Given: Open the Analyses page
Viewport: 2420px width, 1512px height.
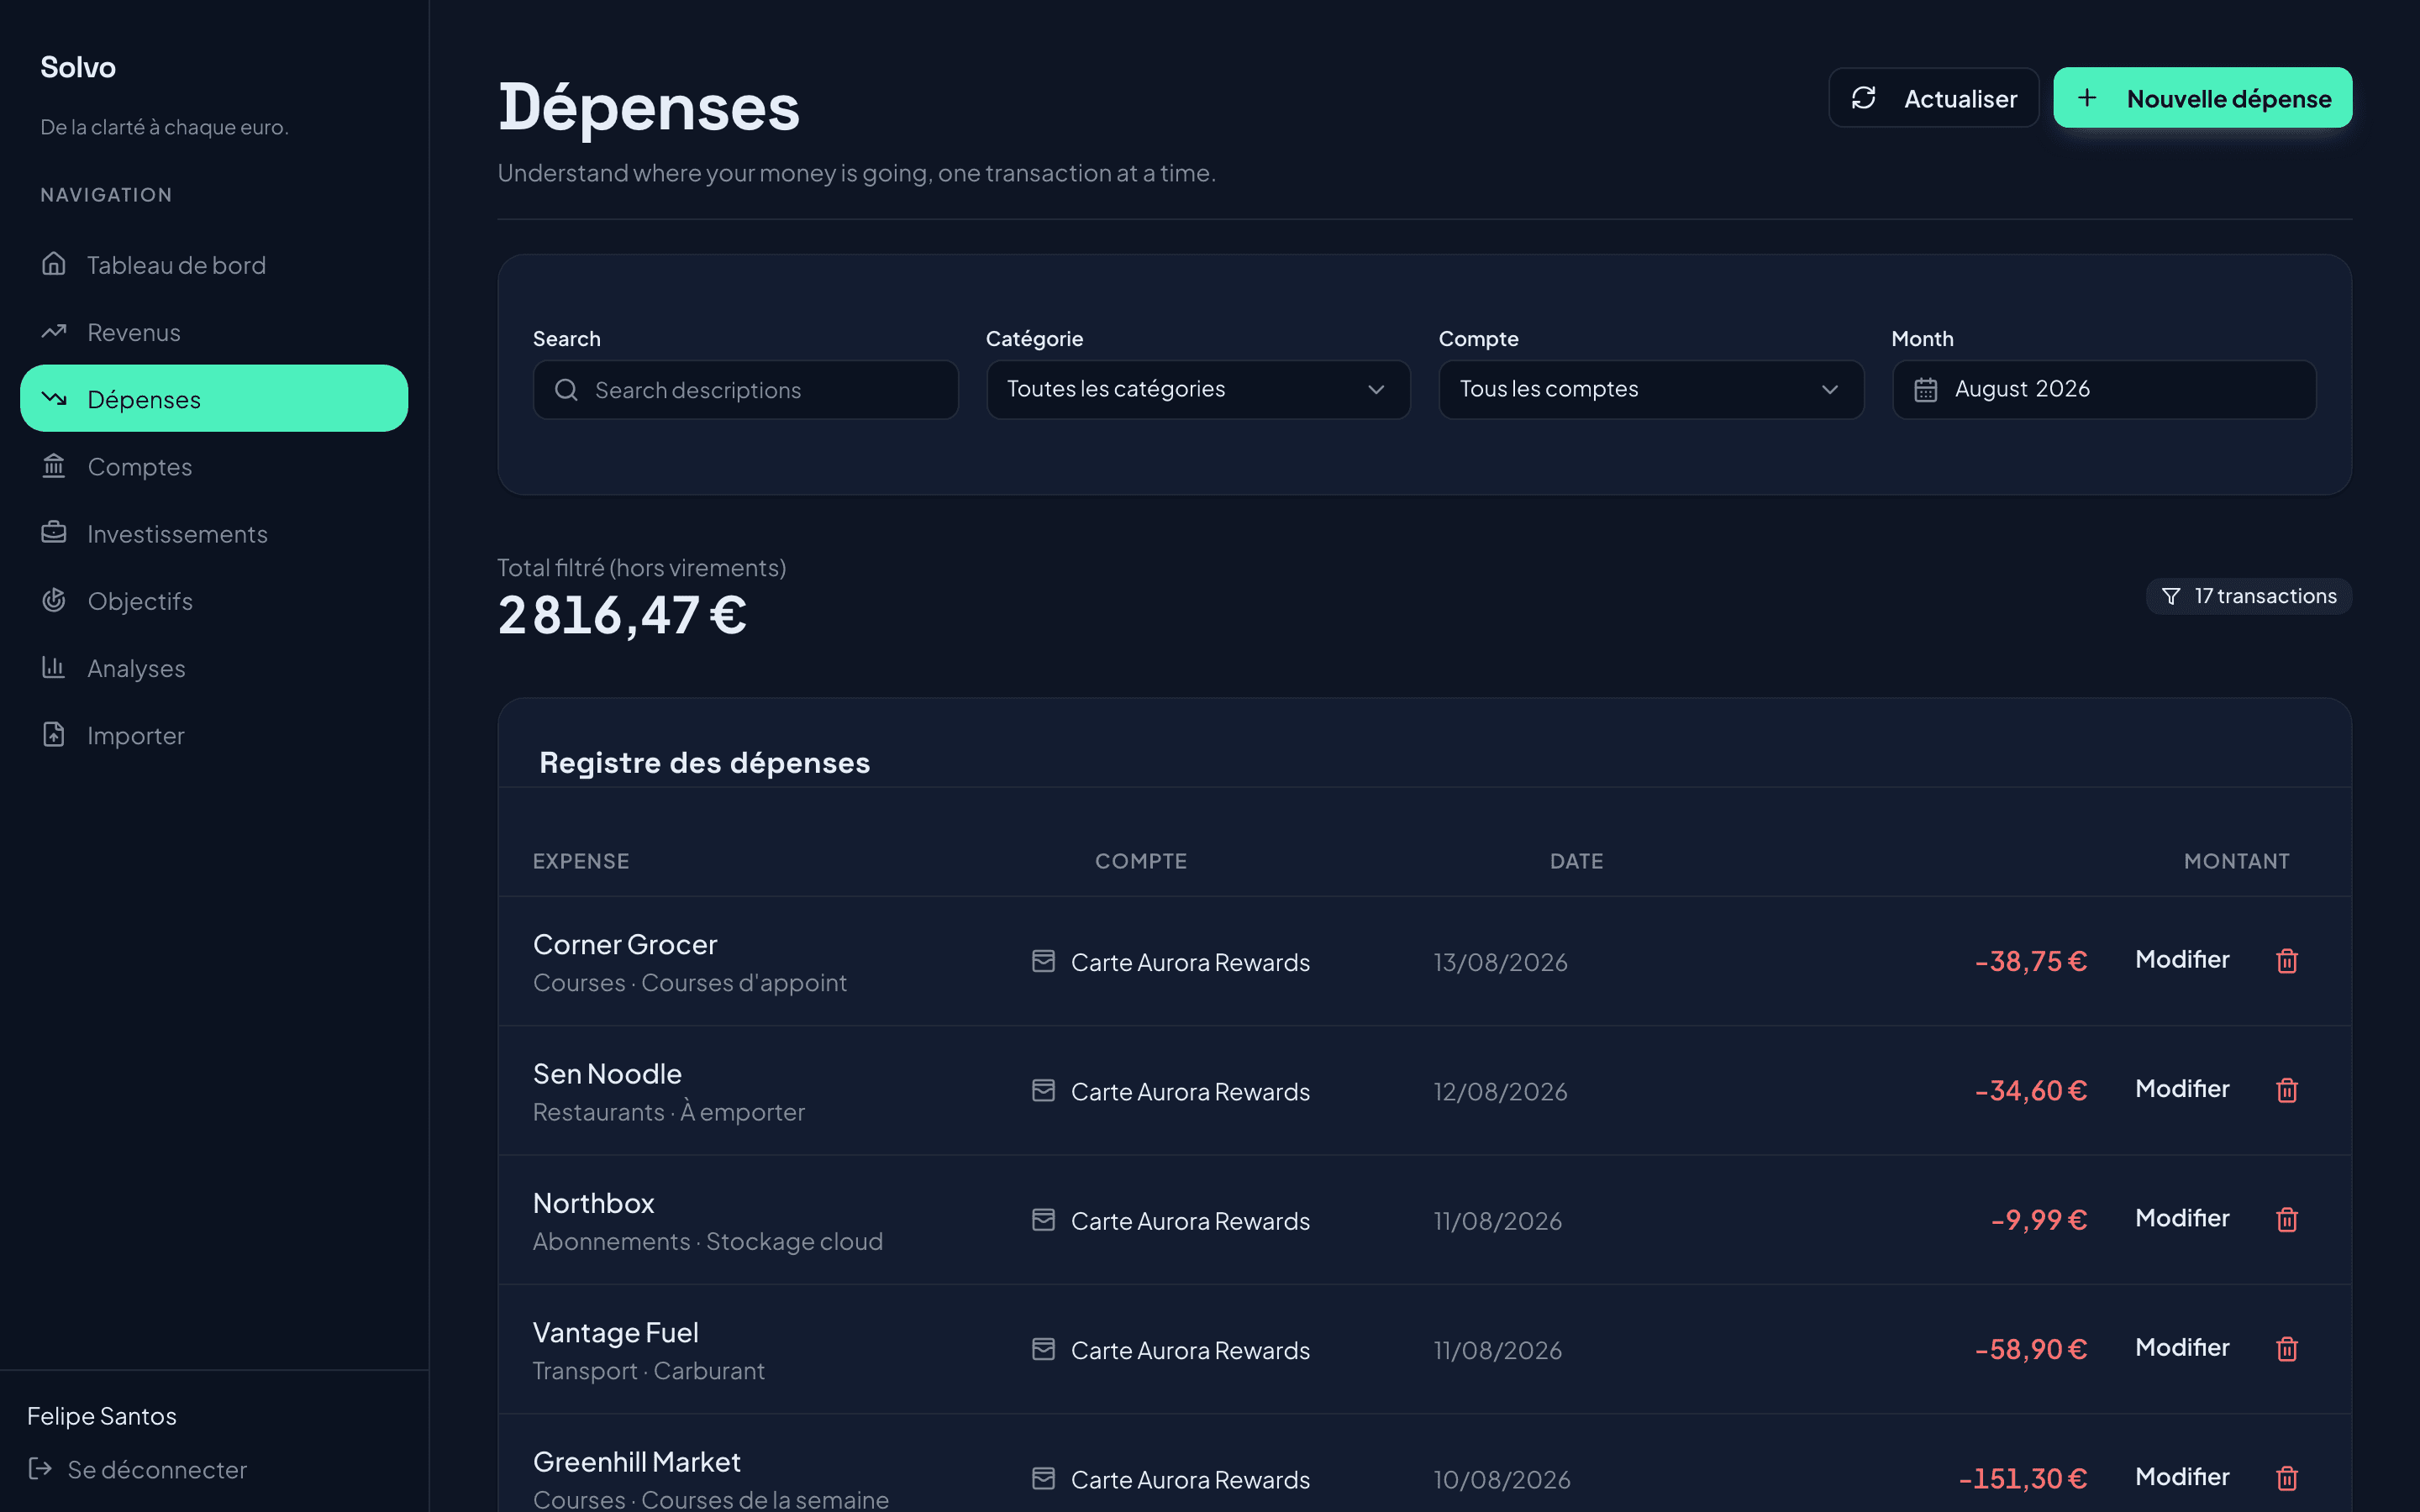Looking at the screenshot, I should [214, 667].
